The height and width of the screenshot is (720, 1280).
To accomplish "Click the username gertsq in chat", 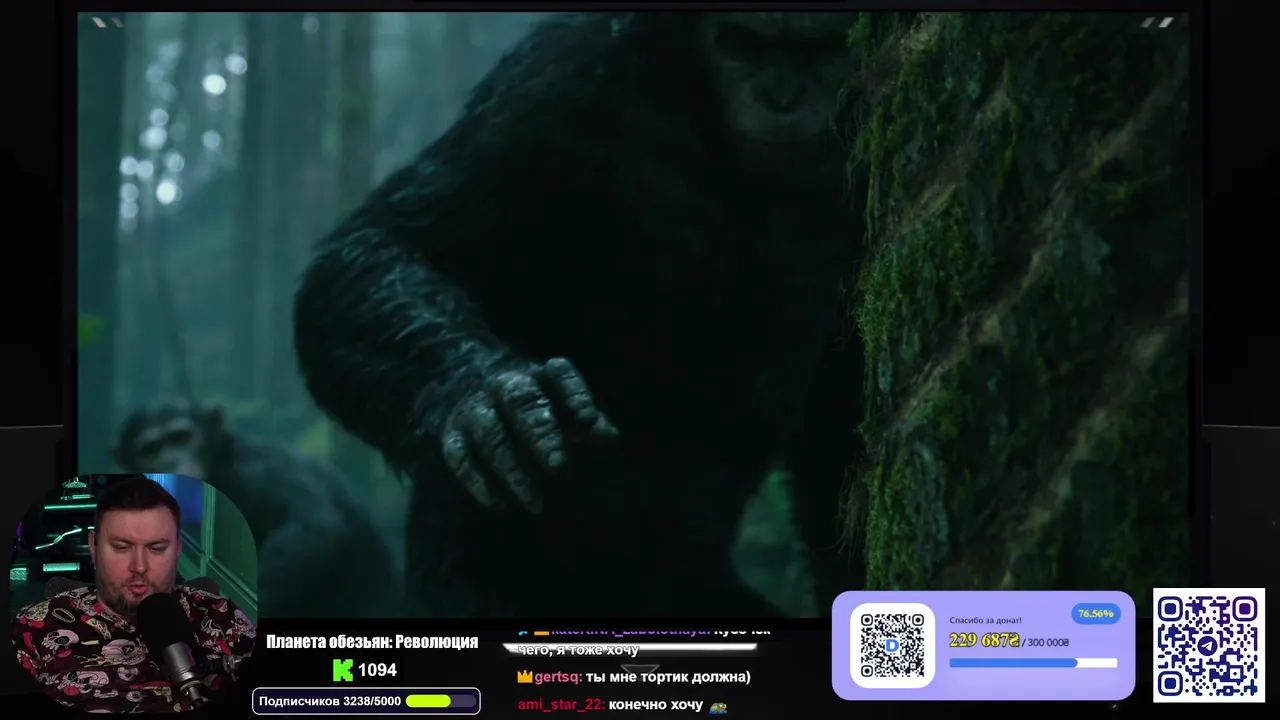I will click(556, 677).
